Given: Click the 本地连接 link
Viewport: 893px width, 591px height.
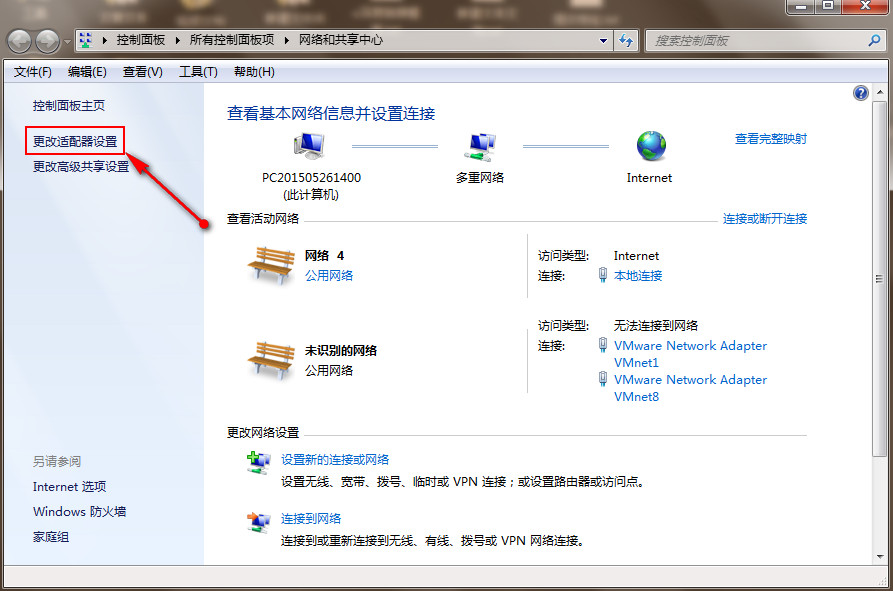Looking at the screenshot, I should click(x=638, y=275).
